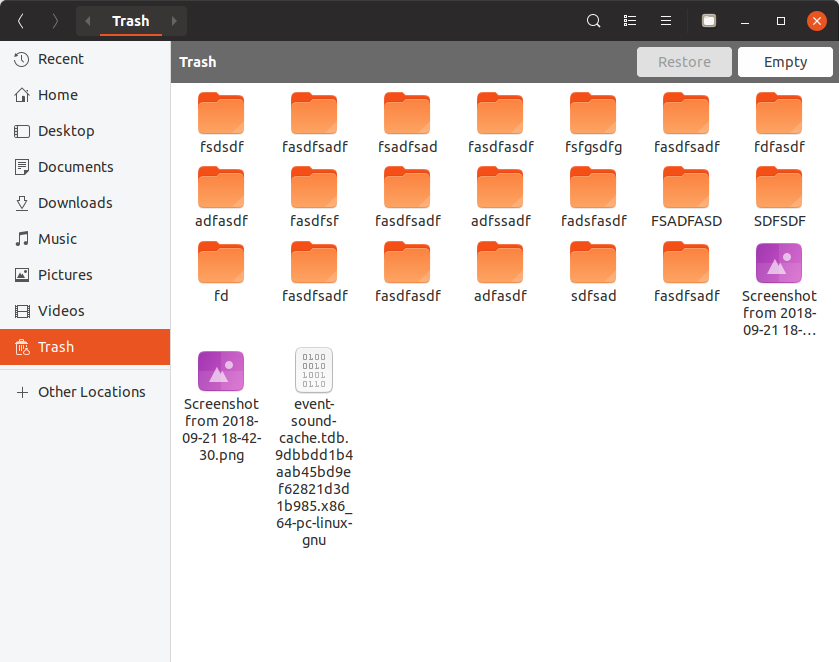Click the path bar right scroll arrow

pyautogui.click(x=174, y=21)
